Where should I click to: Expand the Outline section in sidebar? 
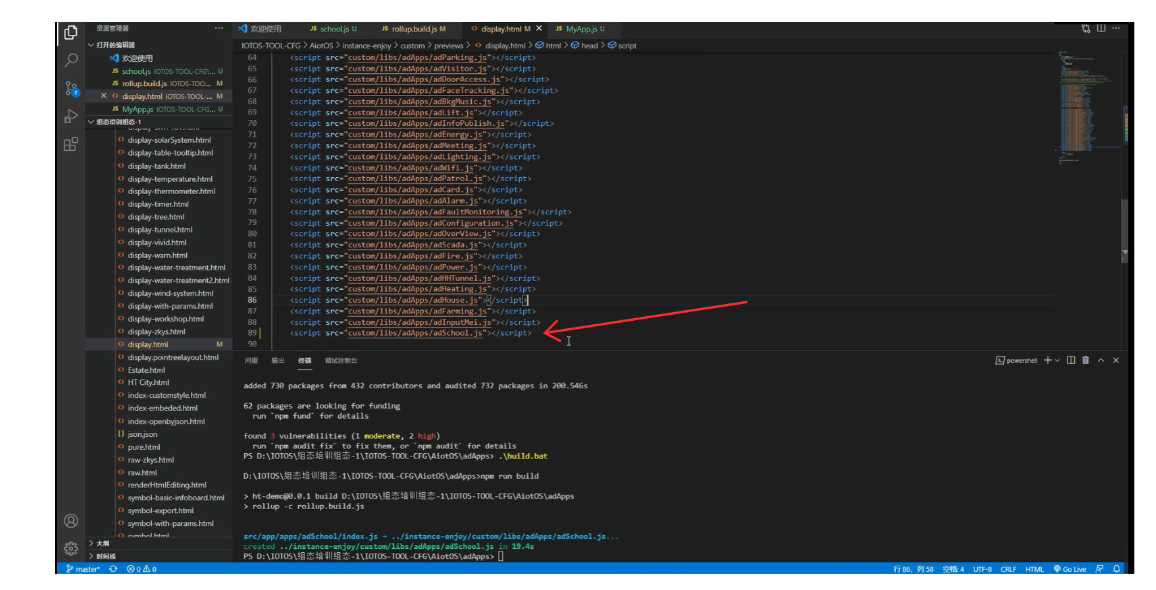(104, 543)
